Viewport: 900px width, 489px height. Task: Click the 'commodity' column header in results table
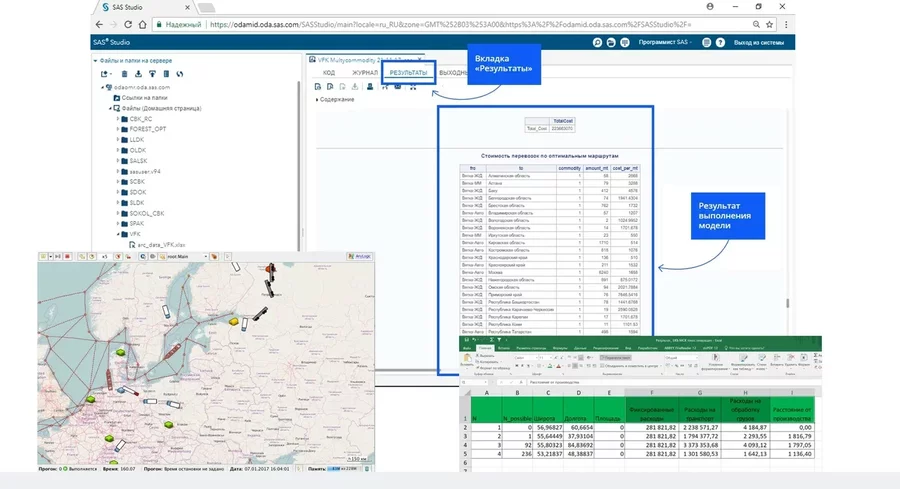click(x=569, y=168)
